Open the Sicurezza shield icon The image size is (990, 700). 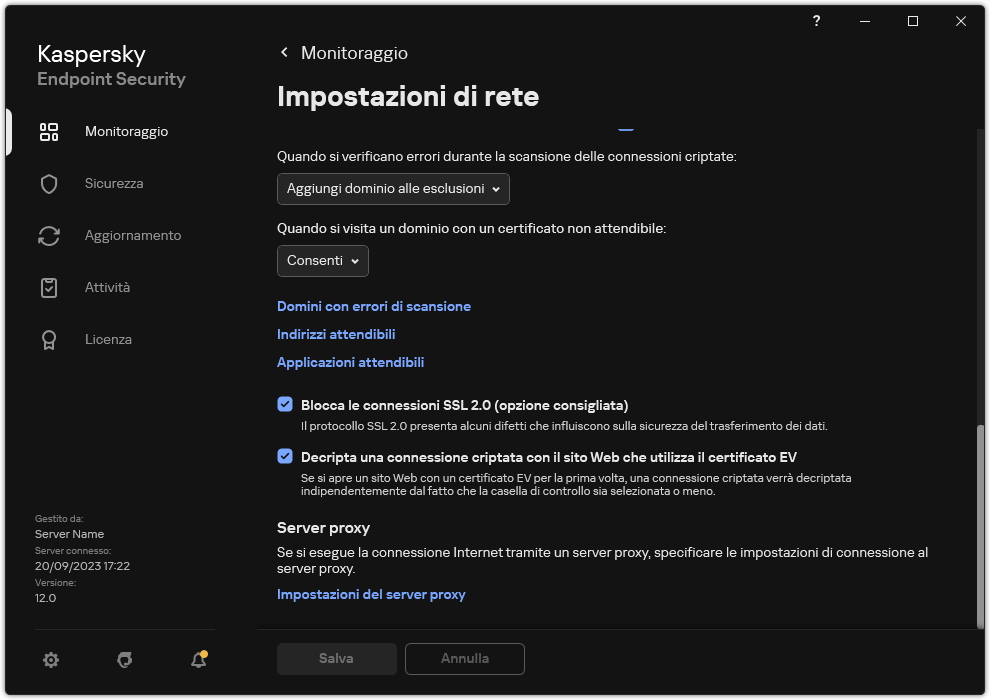(48, 183)
